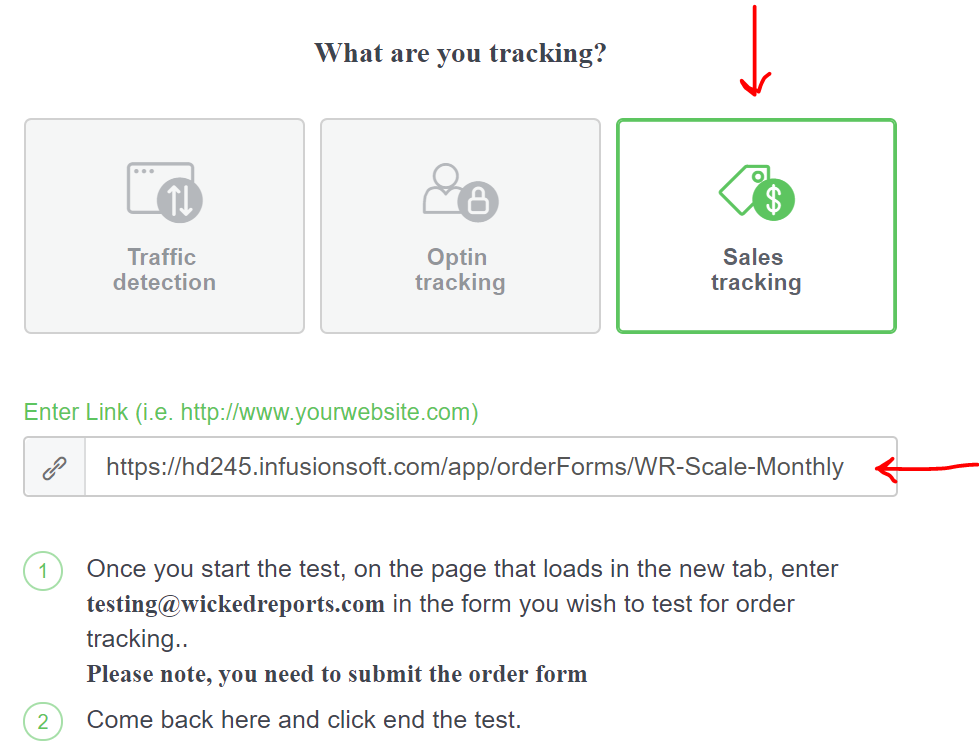Click the green circled number 2 step marker
Screen dimensions: 979x753
43,721
